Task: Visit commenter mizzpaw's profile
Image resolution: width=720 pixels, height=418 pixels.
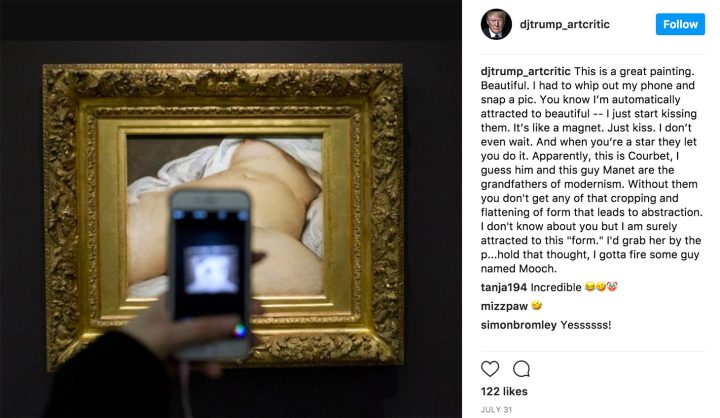Action: tap(504, 306)
